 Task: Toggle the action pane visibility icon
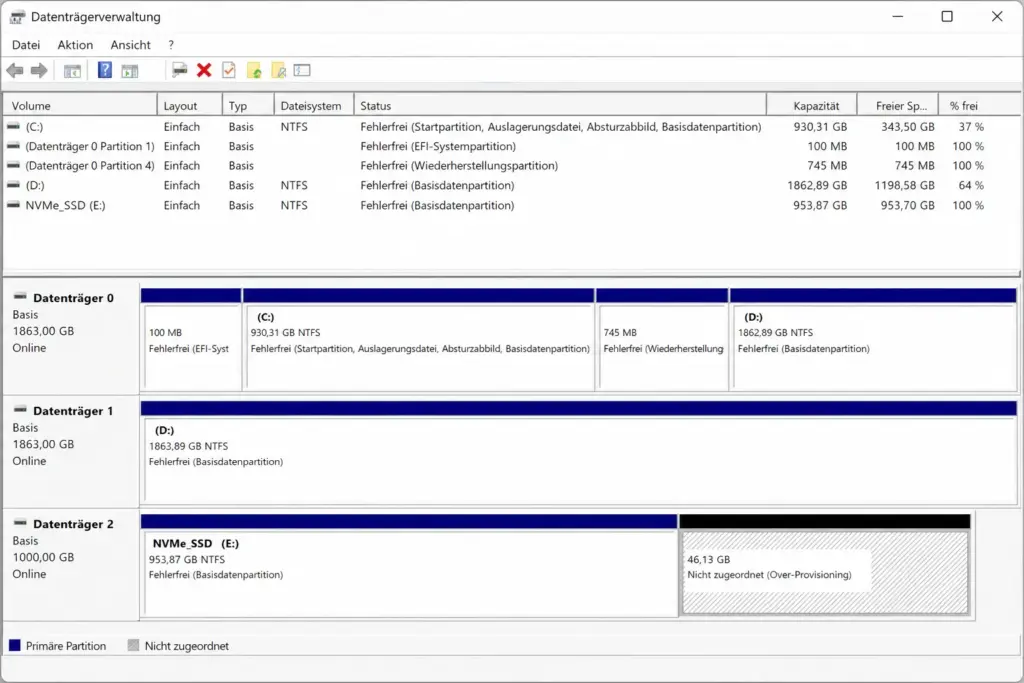[x=131, y=70]
